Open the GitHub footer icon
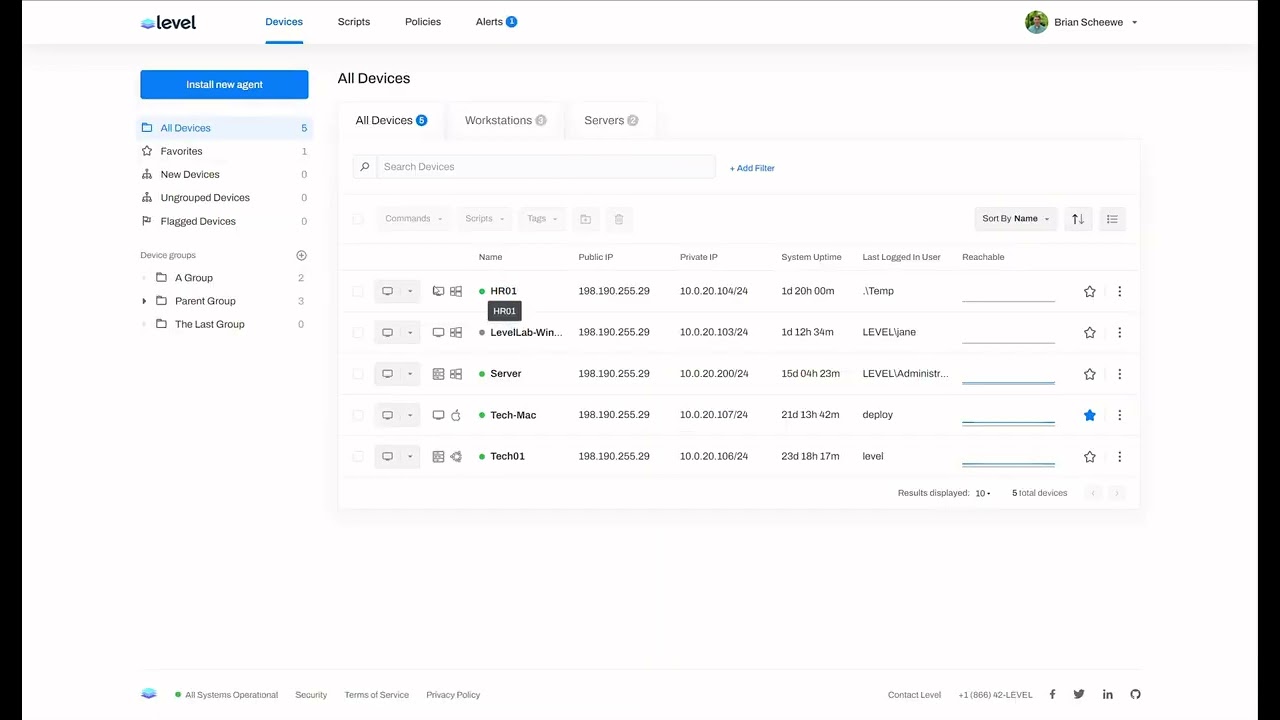The width and height of the screenshot is (1280, 720). 1135,694
